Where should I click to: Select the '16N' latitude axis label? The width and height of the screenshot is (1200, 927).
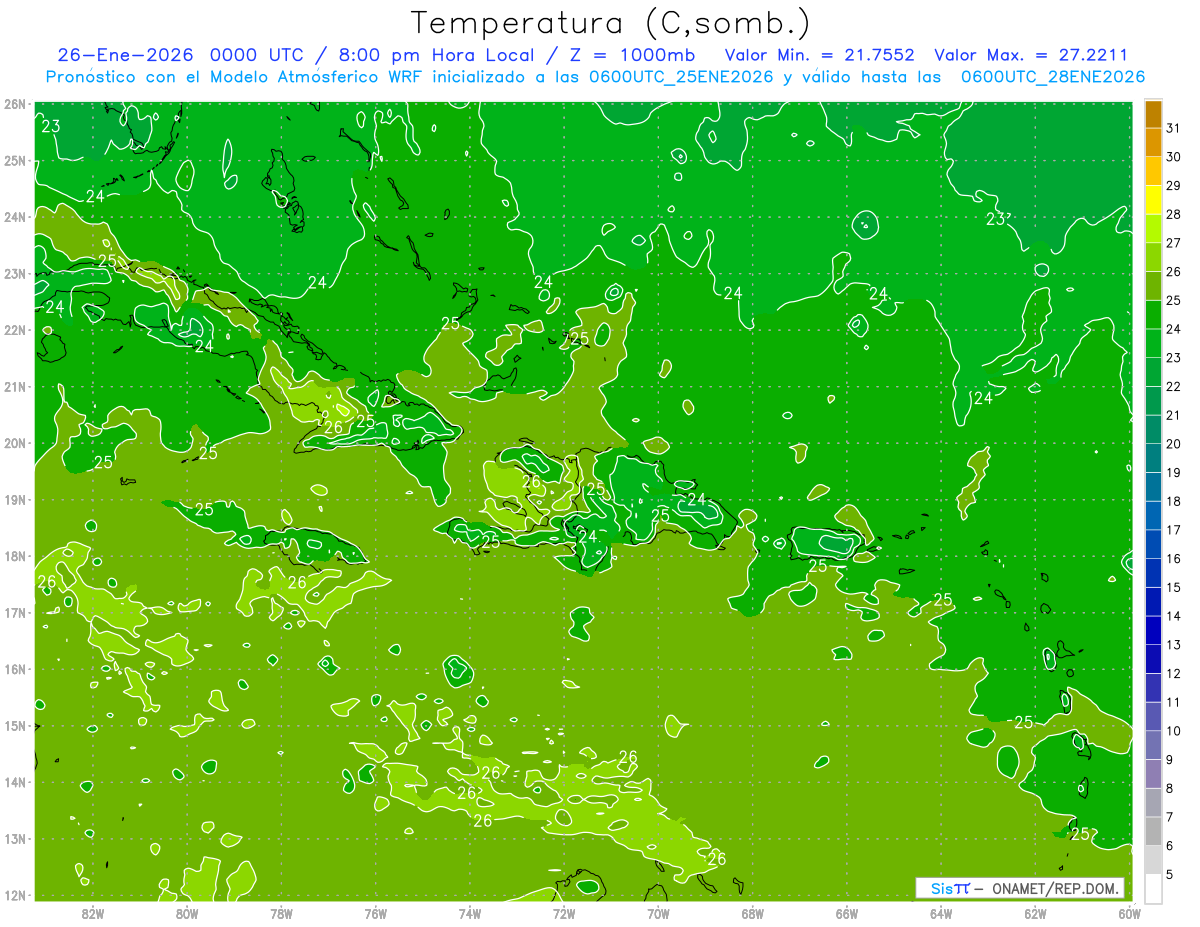click(x=15, y=669)
